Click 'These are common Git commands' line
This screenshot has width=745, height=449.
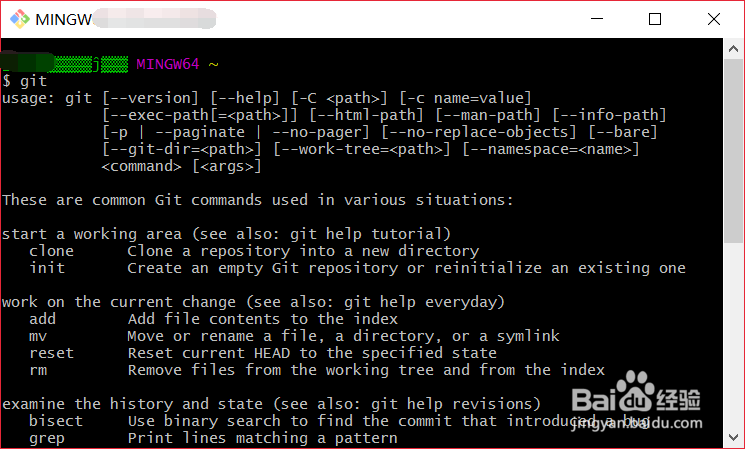coord(258,201)
